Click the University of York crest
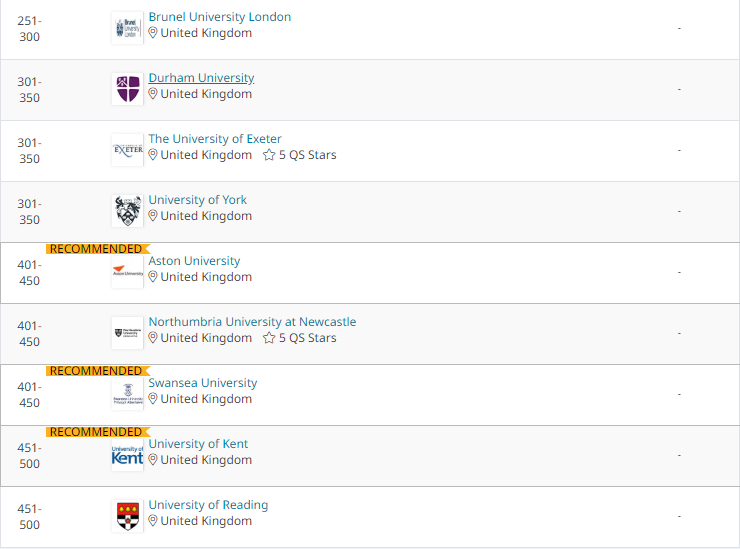 [x=127, y=211]
